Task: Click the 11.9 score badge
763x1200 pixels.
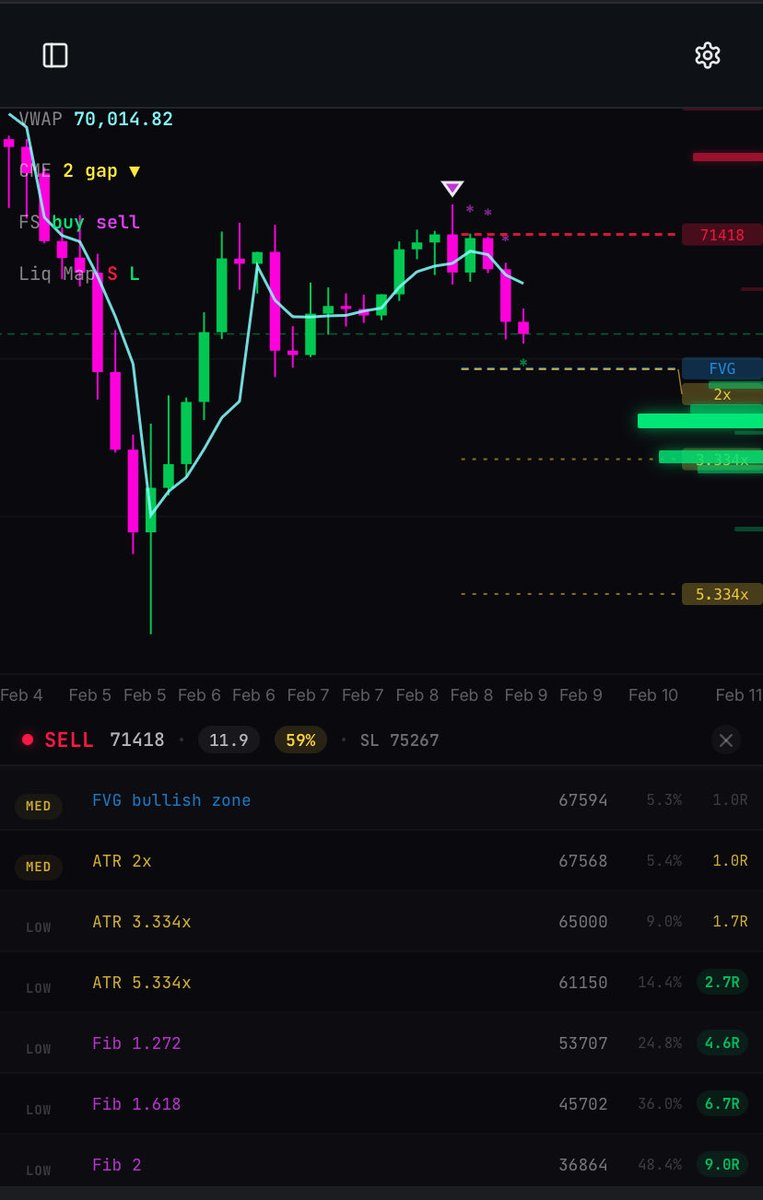Action: (x=229, y=740)
